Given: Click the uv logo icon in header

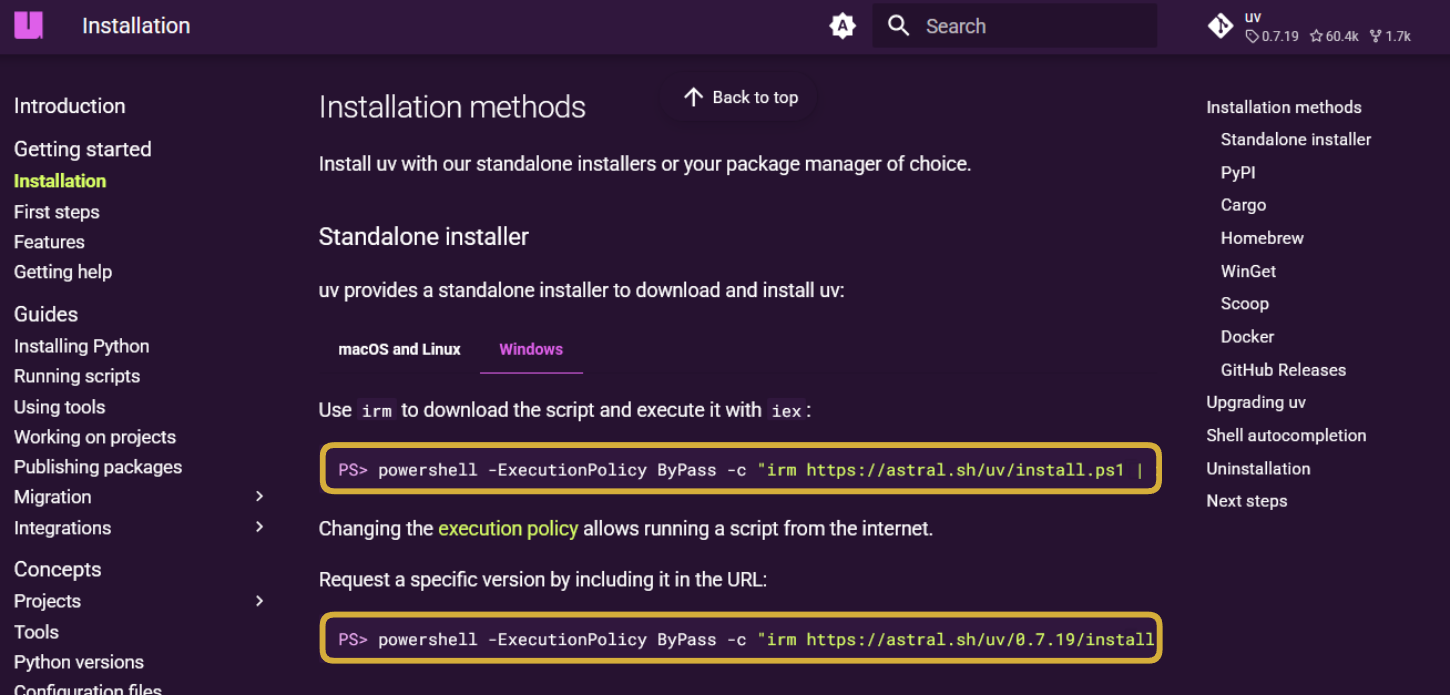Looking at the screenshot, I should click(x=28, y=25).
